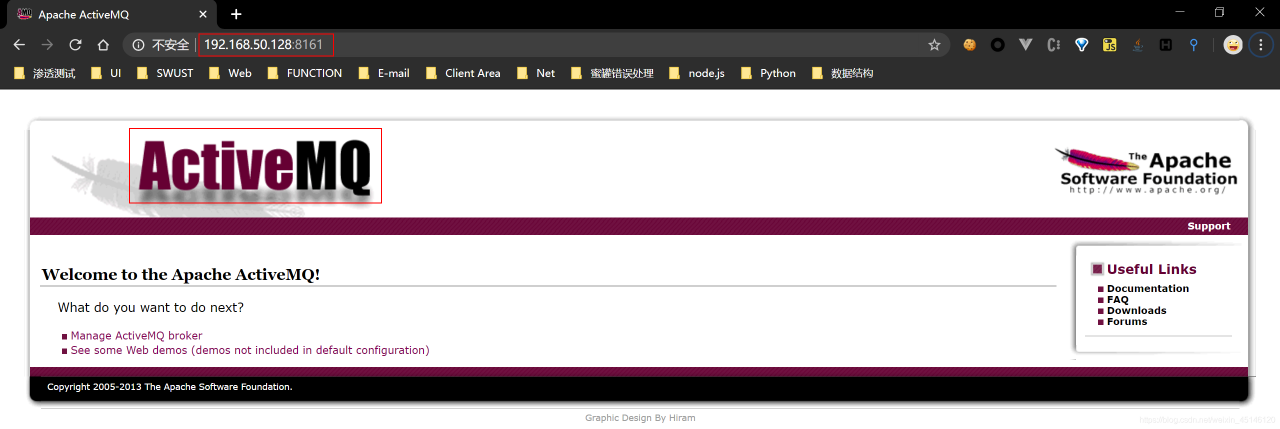The width and height of the screenshot is (1280, 429).
Task: Click the Useful Links heading
Action: pyautogui.click(x=1151, y=269)
